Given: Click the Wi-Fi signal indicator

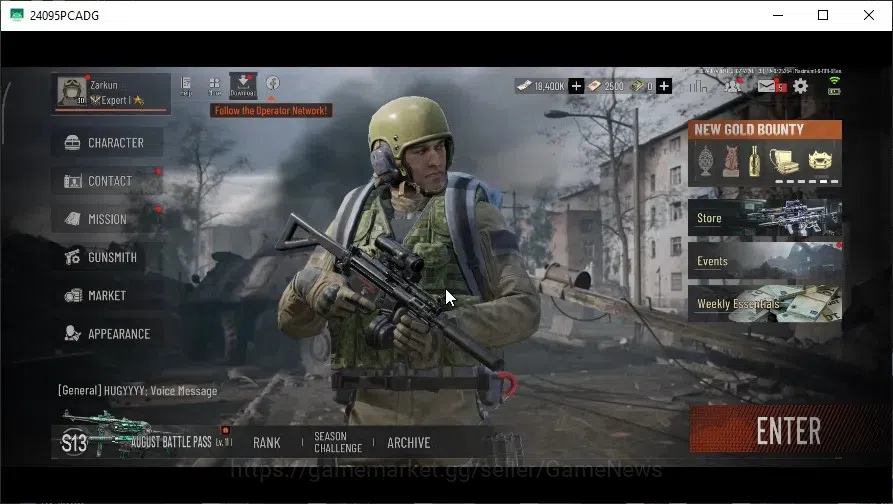Looking at the screenshot, I should (834, 80).
